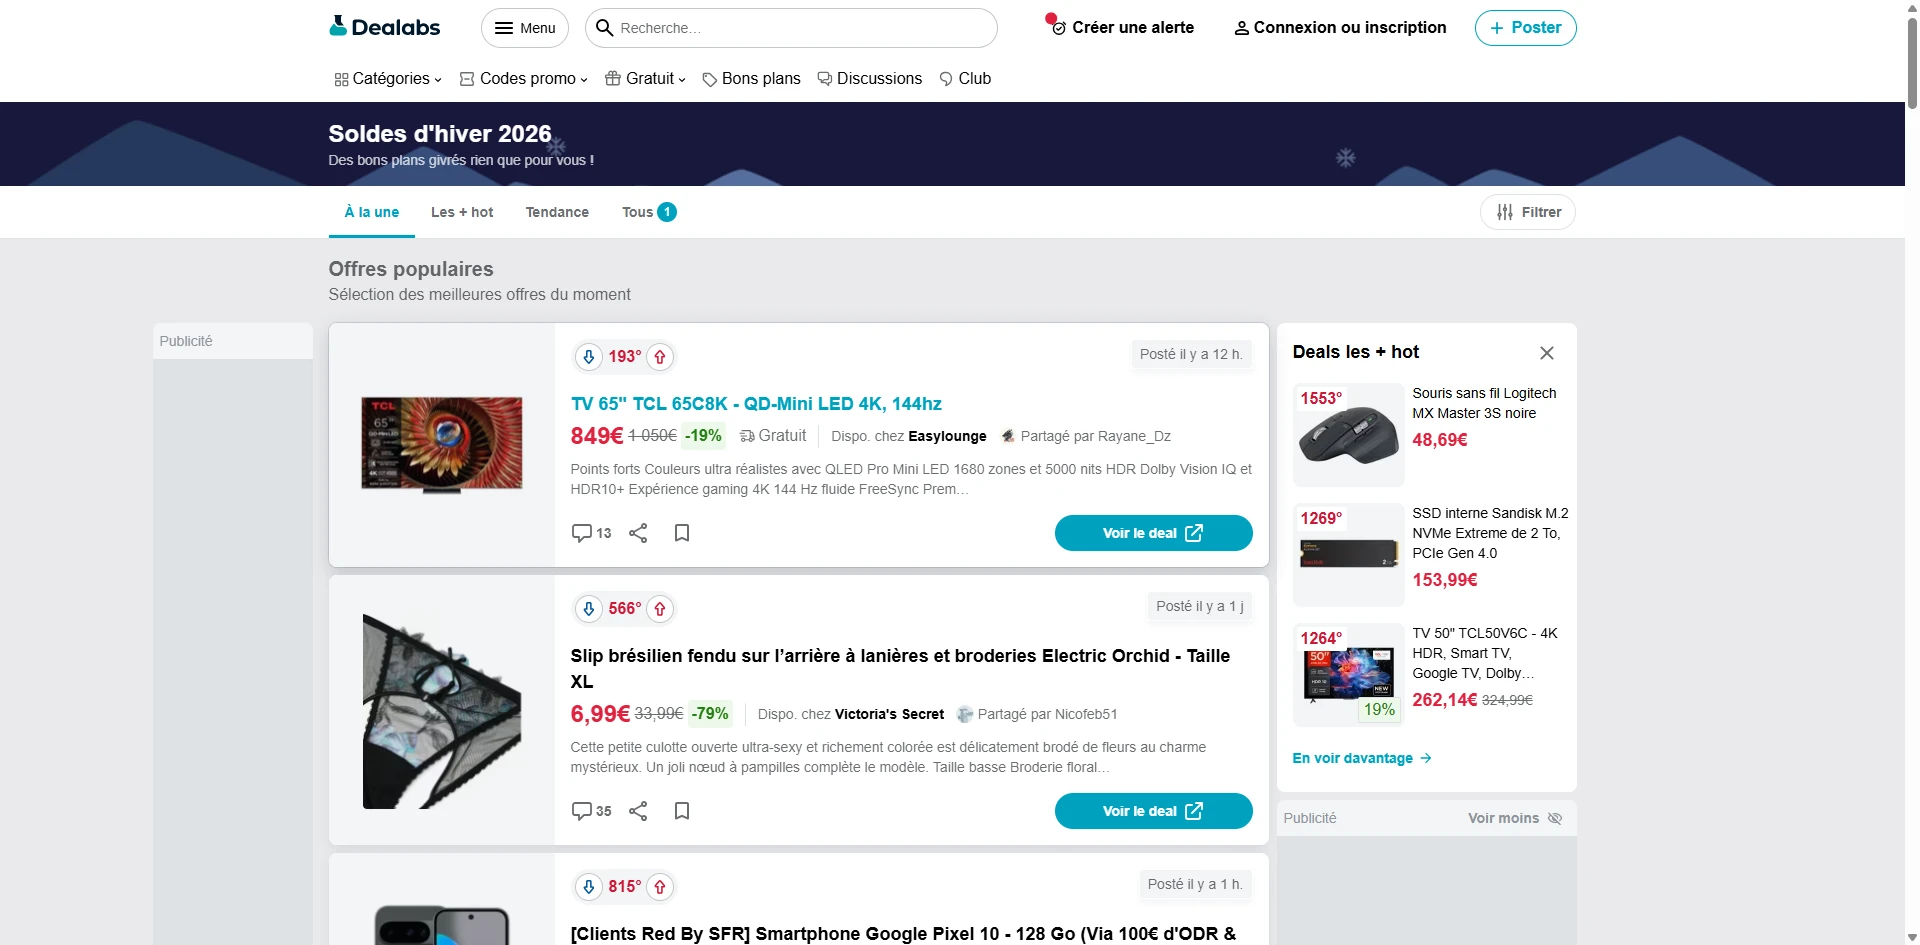Viewport: 1920px width, 945px height.
Task: Focus the Recherche search field
Action: click(x=800, y=28)
